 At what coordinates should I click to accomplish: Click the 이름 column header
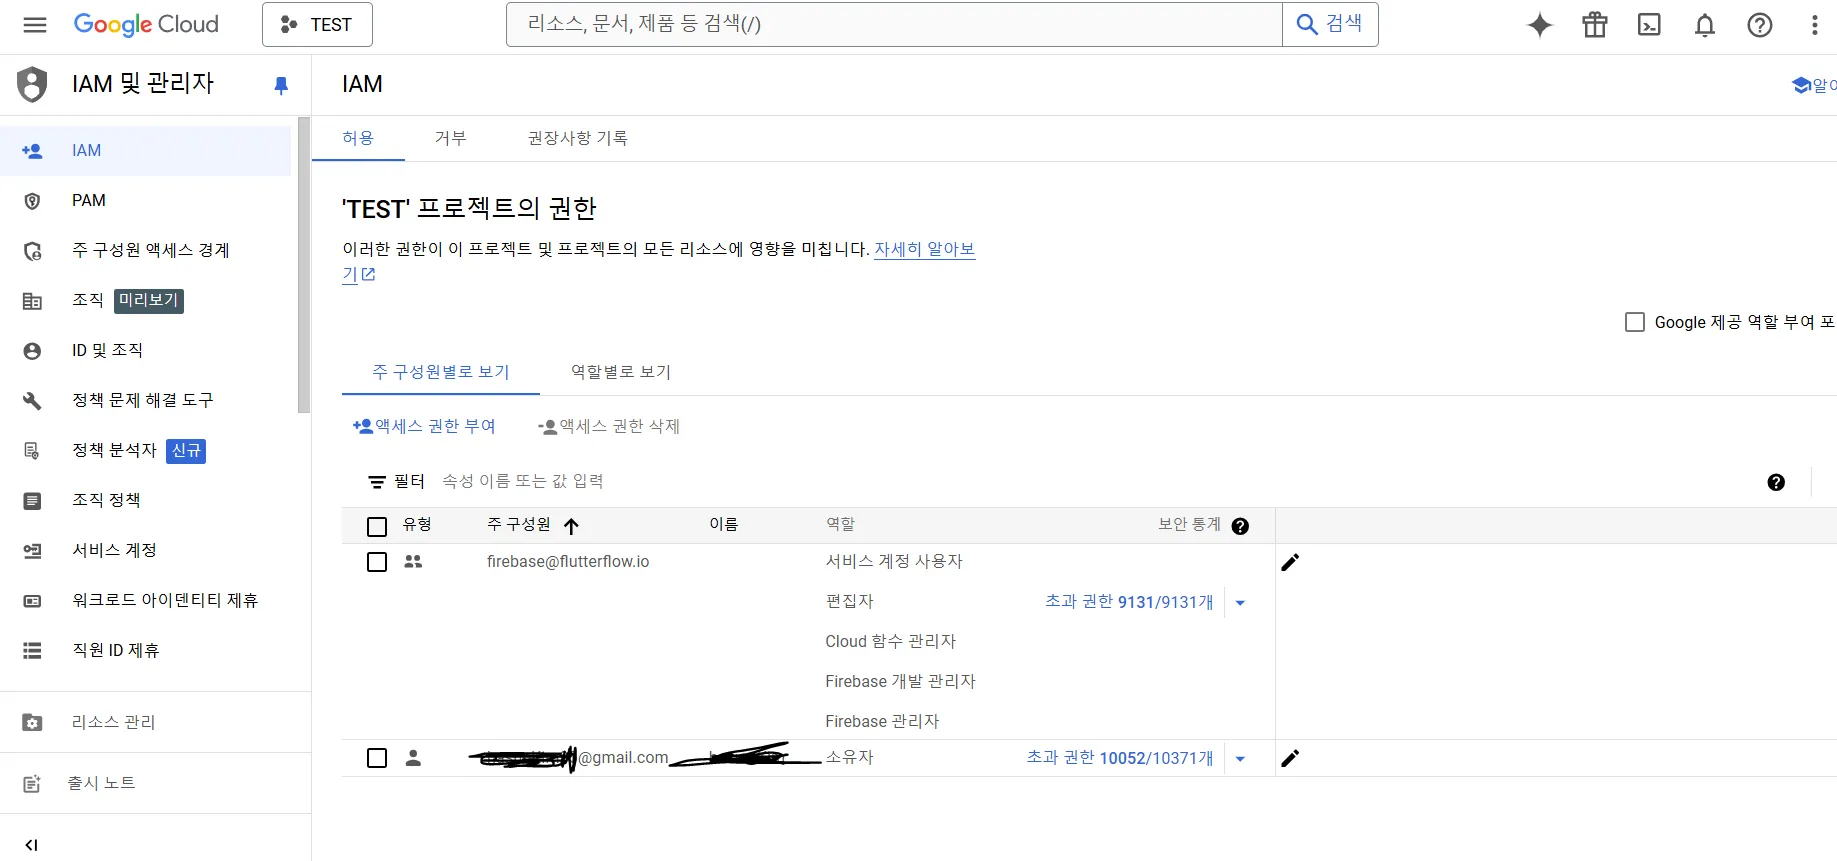[x=724, y=525]
